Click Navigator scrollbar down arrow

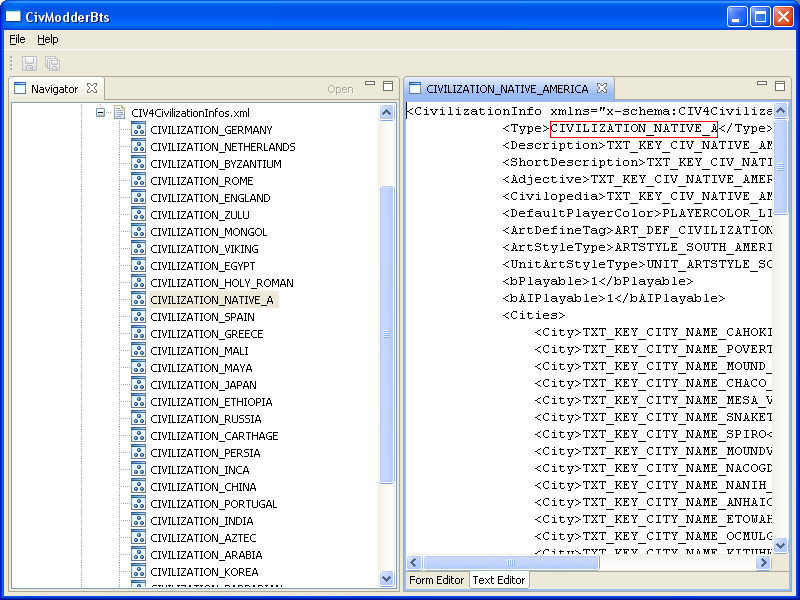point(387,579)
